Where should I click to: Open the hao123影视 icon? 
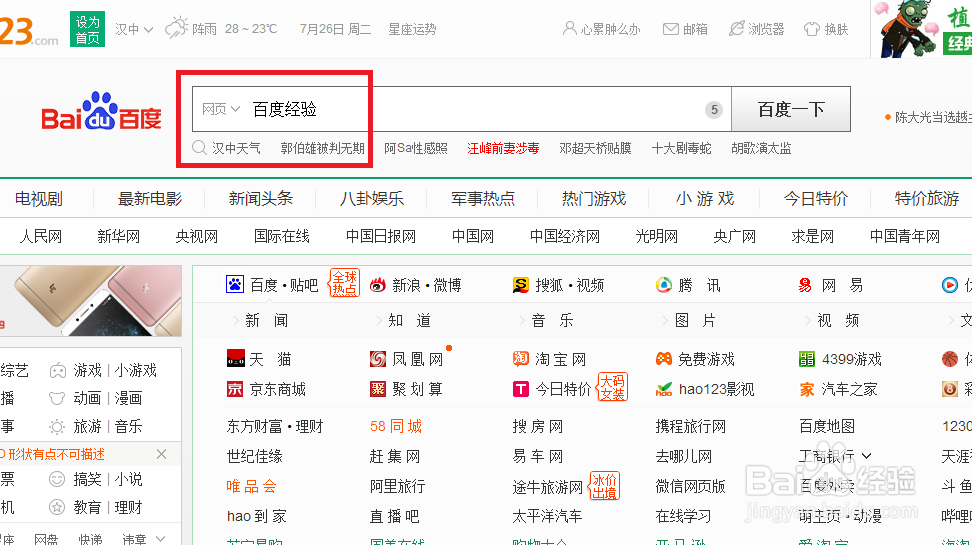coord(664,389)
